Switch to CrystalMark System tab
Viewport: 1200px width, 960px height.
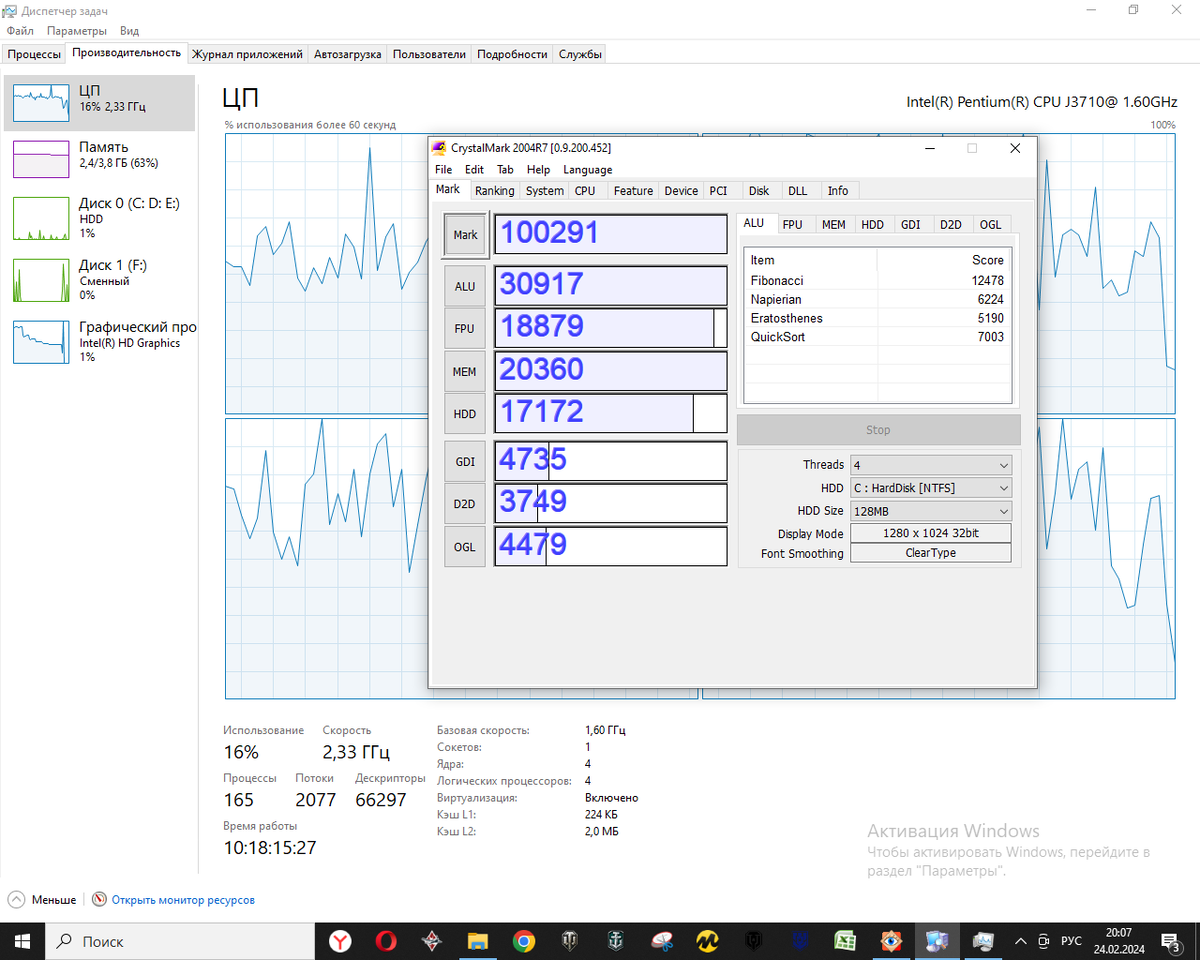544,191
